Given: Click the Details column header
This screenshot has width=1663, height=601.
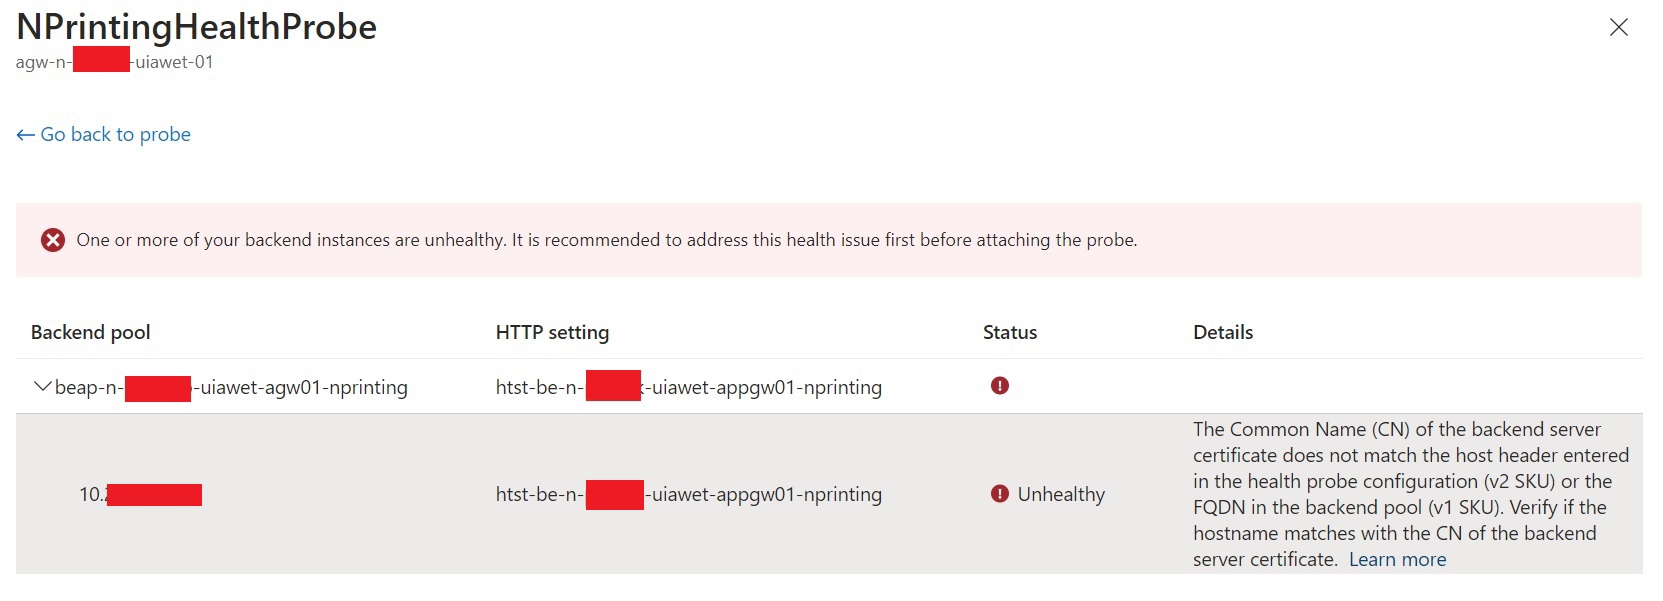Looking at the screenshot, I should click(1222, 332).
